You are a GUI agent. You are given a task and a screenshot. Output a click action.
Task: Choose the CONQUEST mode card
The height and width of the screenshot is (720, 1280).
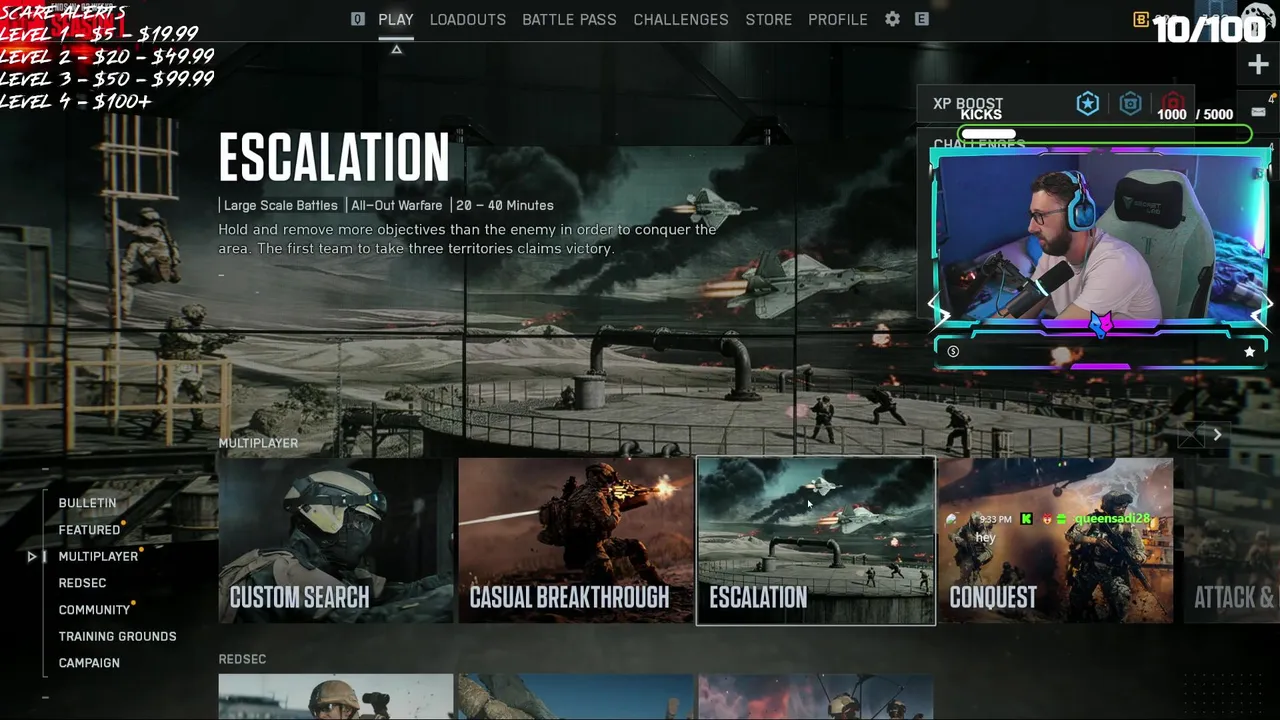pos(1056,541)
